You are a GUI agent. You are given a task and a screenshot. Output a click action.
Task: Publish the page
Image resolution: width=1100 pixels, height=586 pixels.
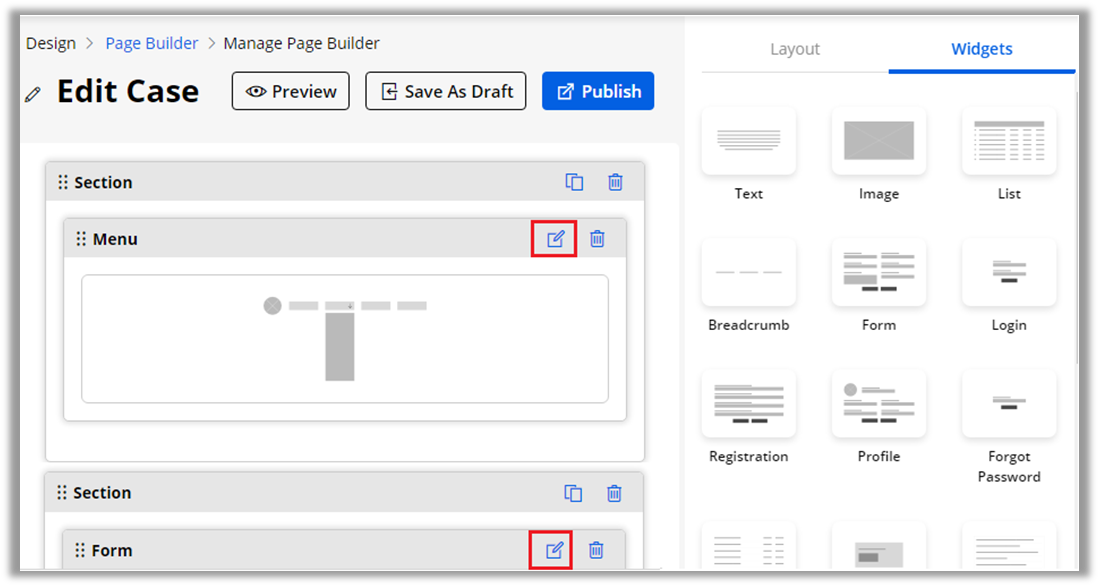coord(598,91)
